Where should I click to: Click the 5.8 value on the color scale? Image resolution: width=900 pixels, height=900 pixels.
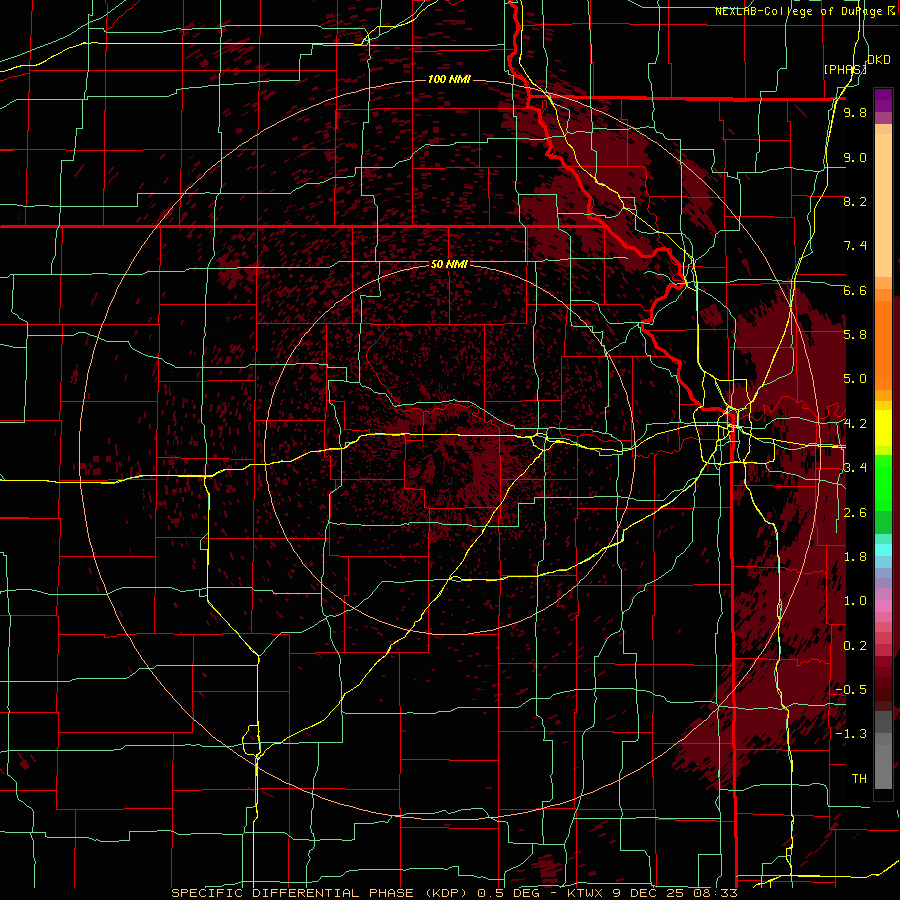pos(855,335)
